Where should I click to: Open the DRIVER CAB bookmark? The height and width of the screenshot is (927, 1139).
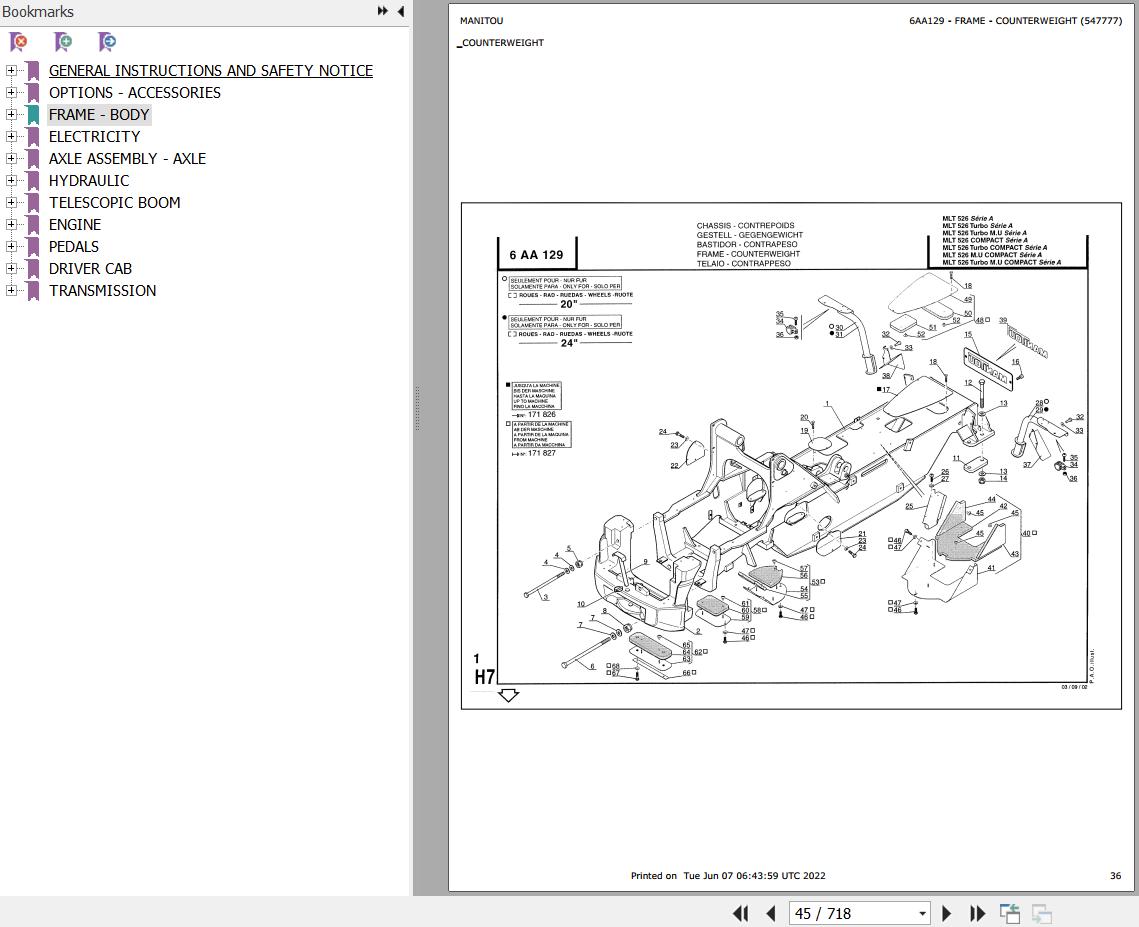pos(90,268)
